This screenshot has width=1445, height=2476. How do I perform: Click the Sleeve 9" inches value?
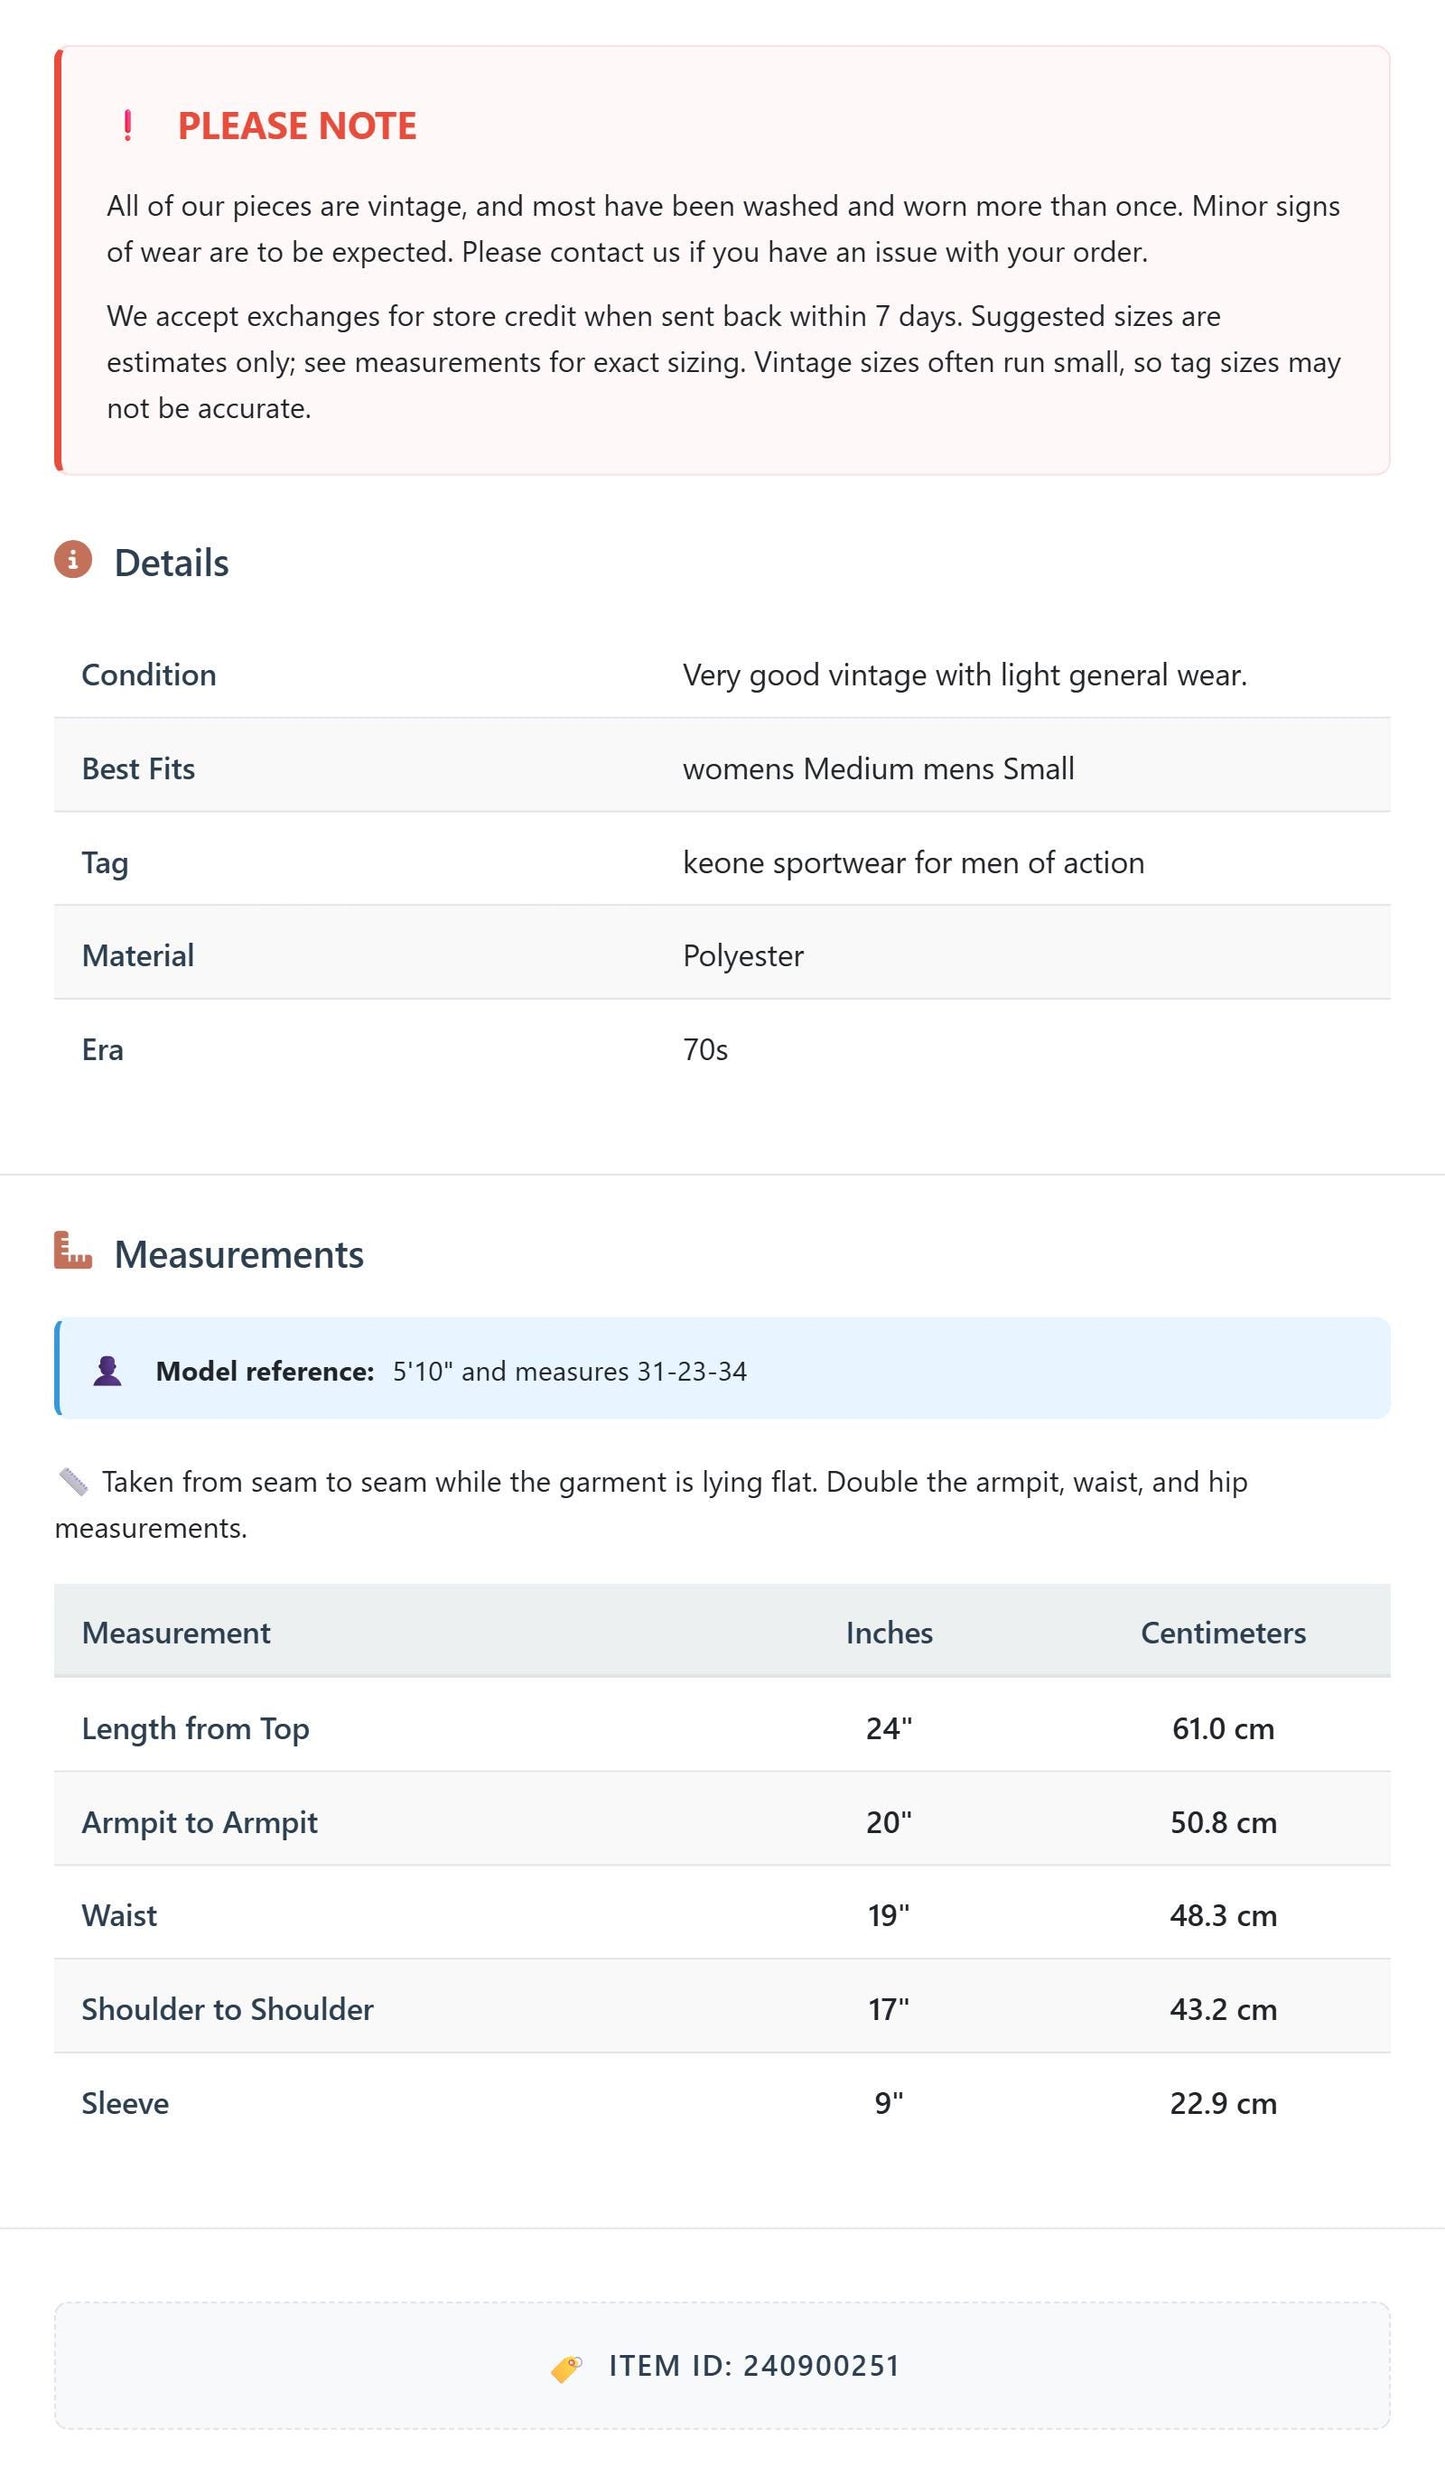tap(889, 2103)
